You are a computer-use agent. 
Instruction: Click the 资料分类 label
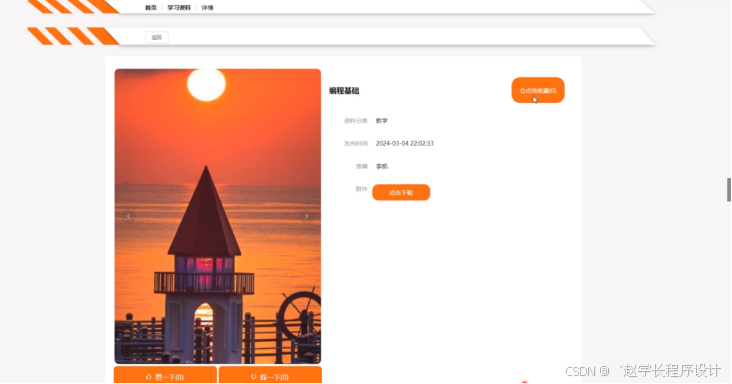[x=356, y=120]
